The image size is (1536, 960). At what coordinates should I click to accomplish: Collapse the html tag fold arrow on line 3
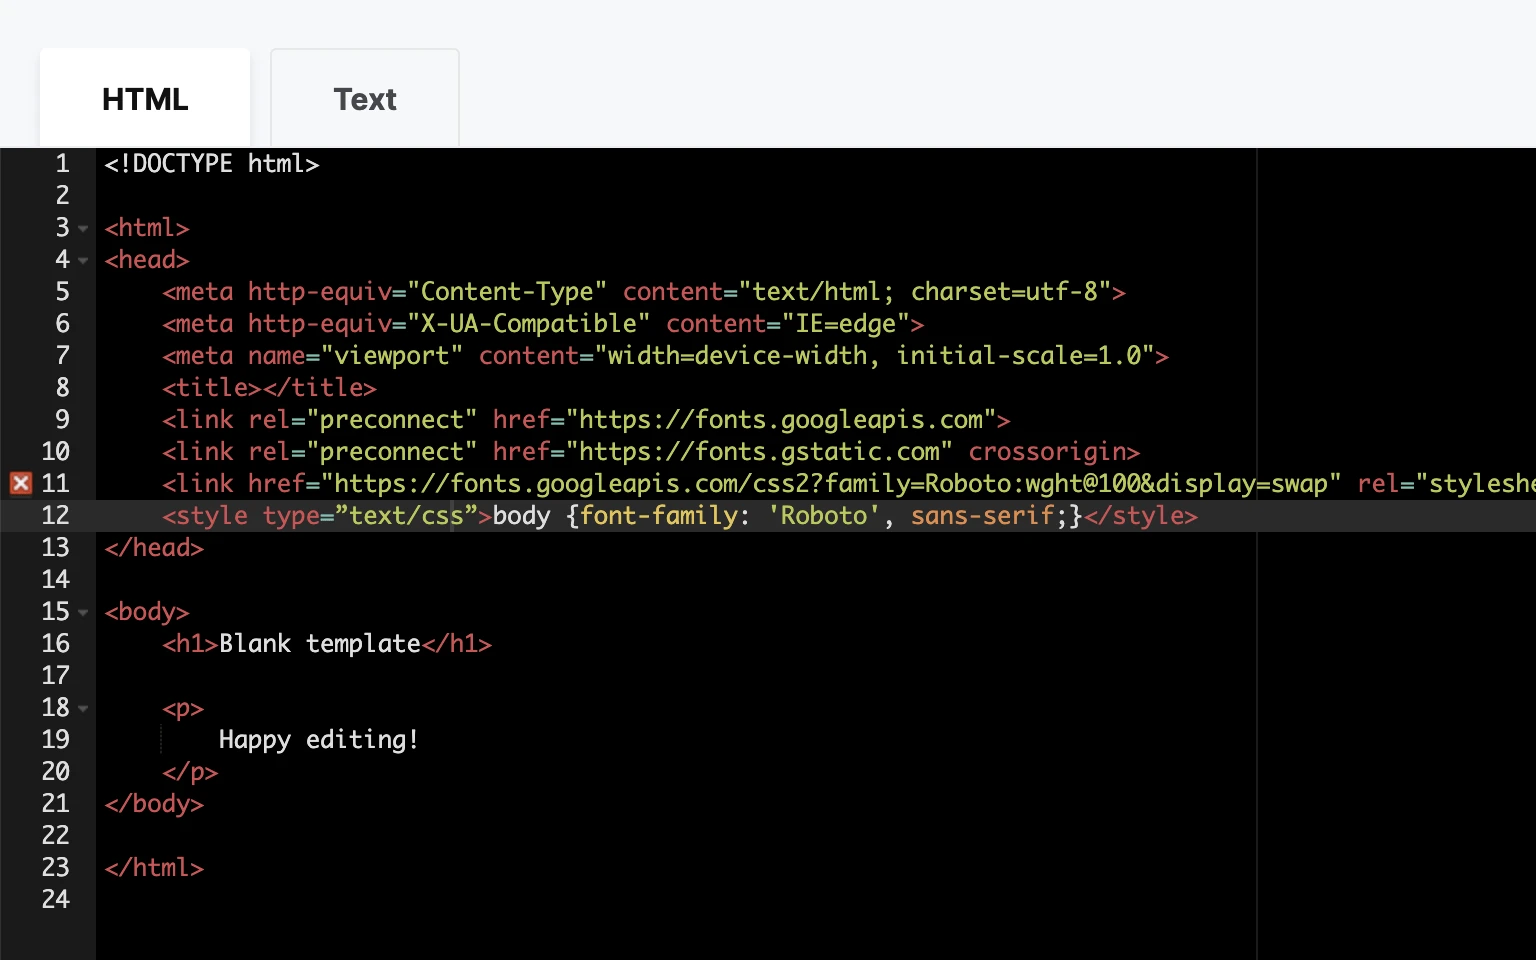pos(83,229)
